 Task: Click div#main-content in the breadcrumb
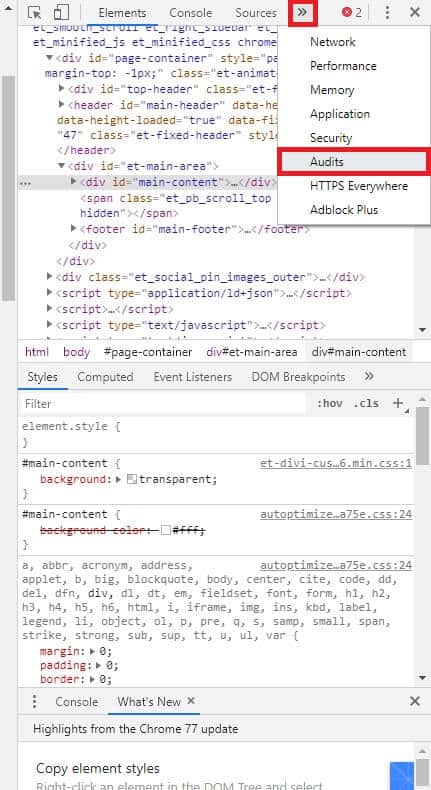358,352
